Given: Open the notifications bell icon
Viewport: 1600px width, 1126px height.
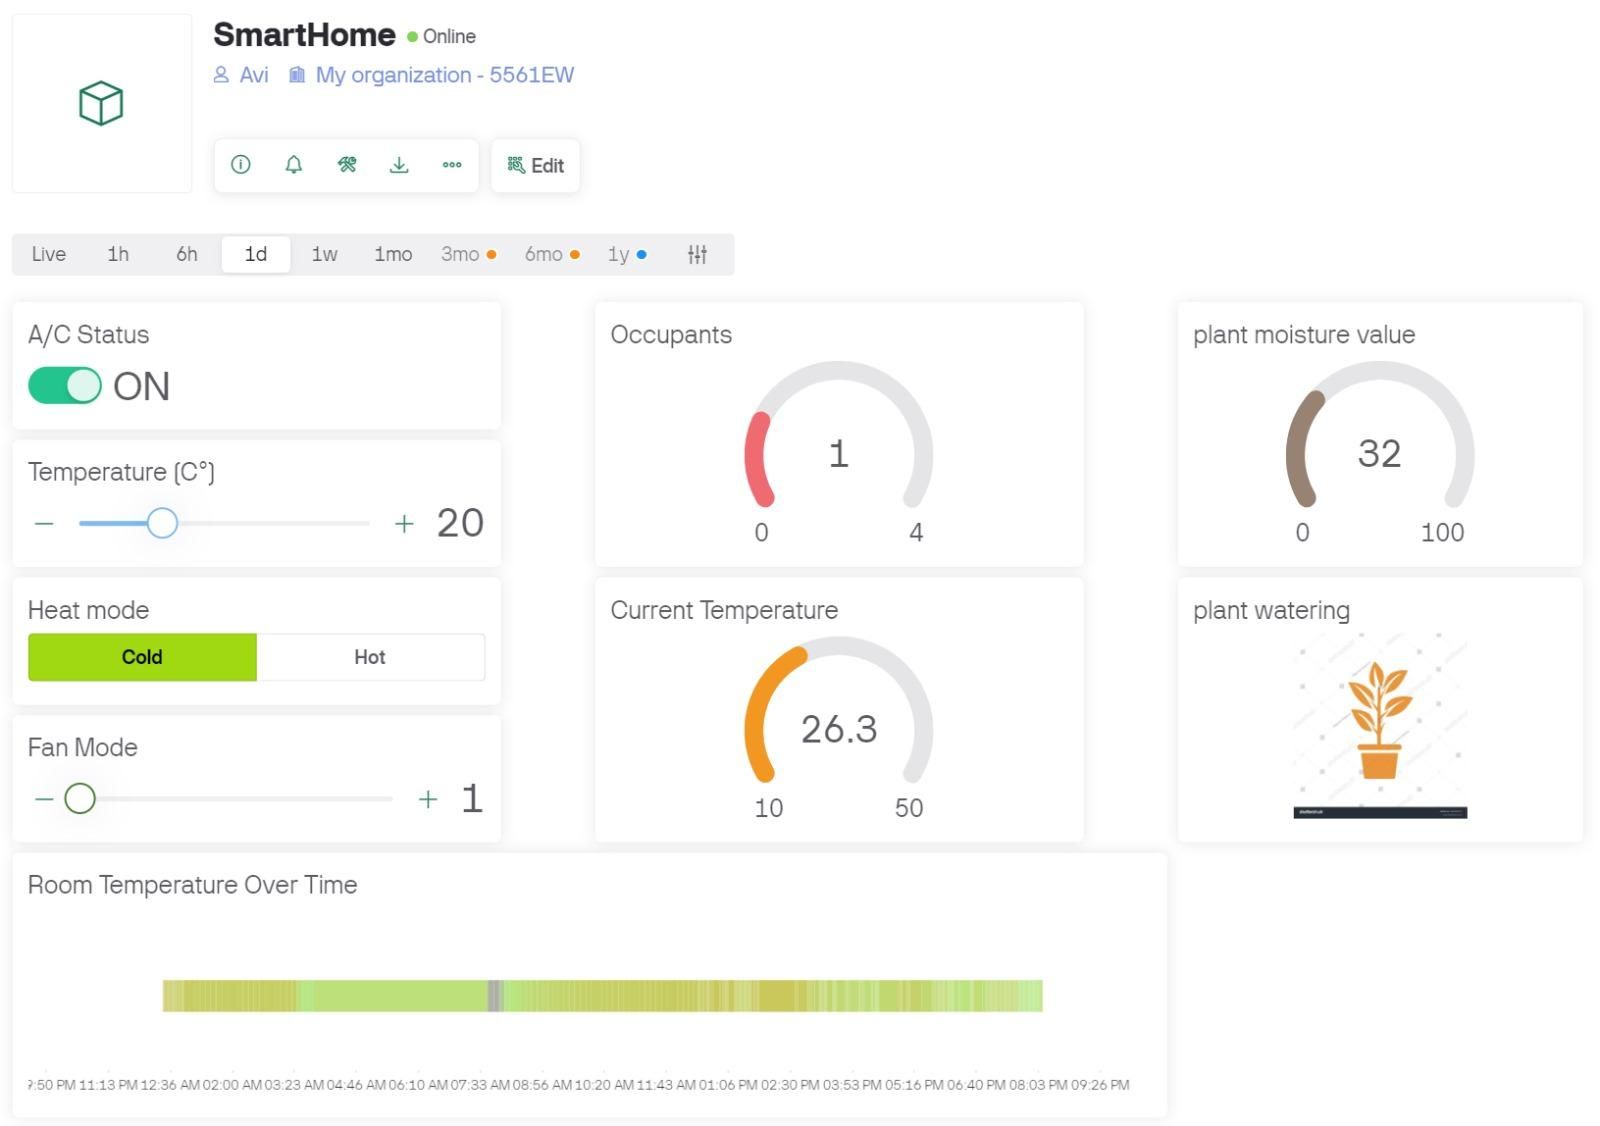Looking at the screenshot, I should 294,165.
